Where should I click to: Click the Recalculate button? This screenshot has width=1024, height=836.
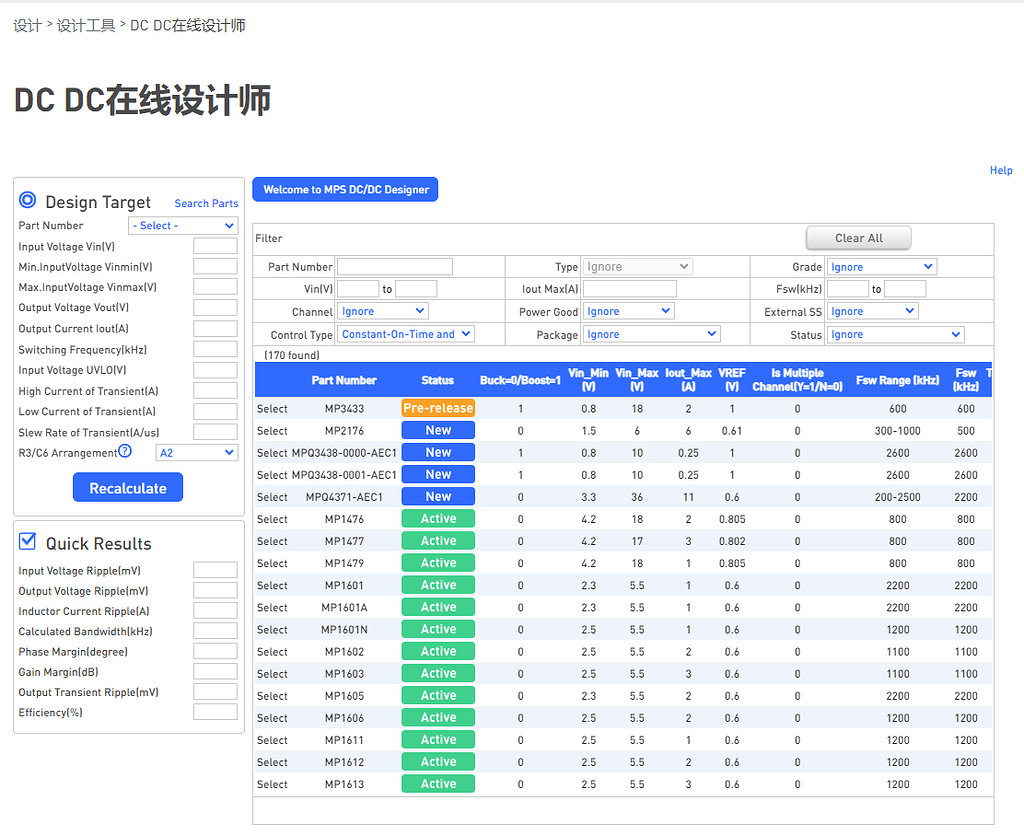point(127,487)
